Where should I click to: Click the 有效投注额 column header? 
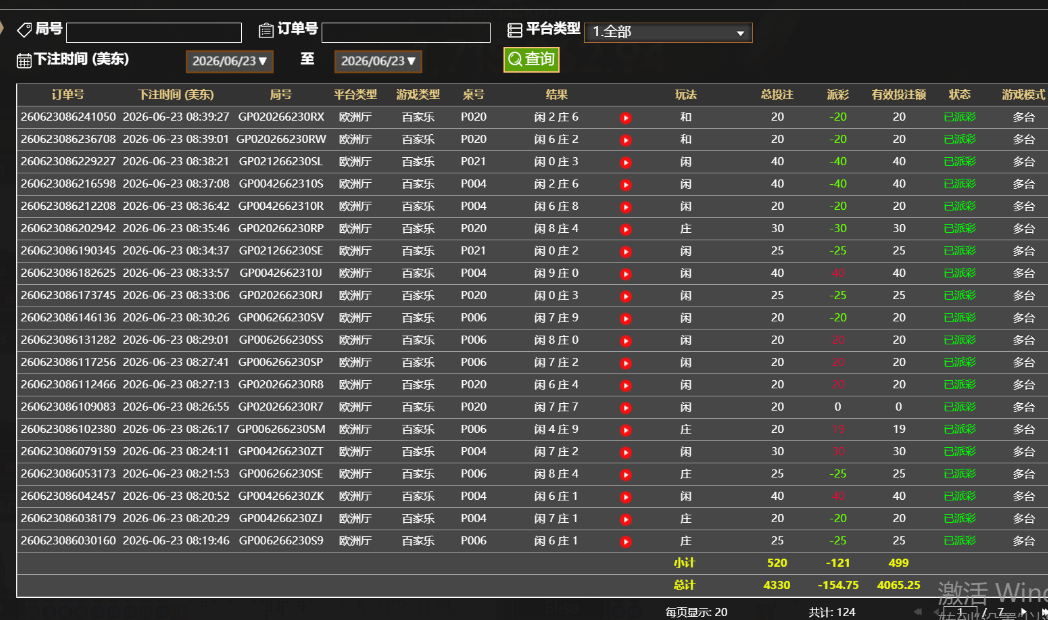(x=899, y=95)
